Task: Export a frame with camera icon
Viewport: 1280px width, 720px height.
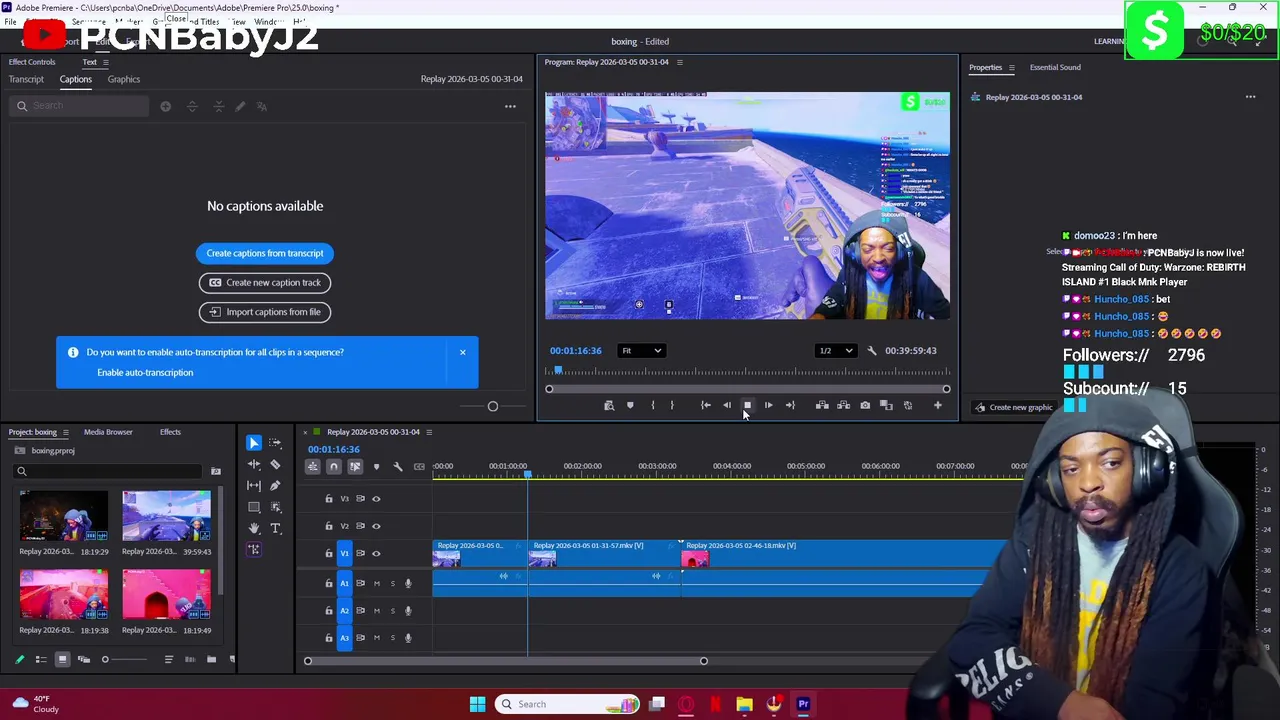Action: point(865,405)
